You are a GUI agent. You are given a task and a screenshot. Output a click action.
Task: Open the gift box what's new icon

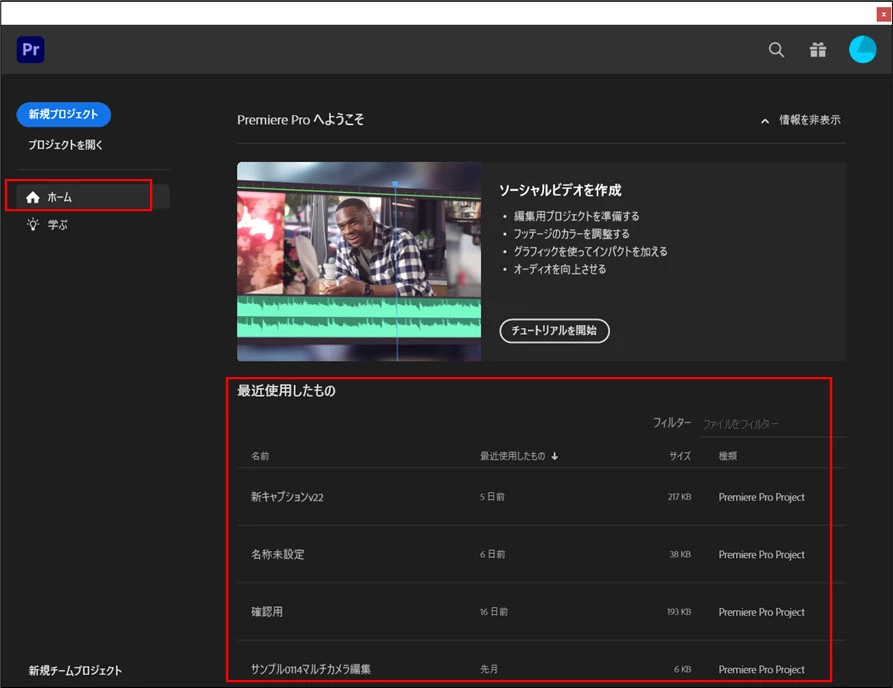(818, 50)
